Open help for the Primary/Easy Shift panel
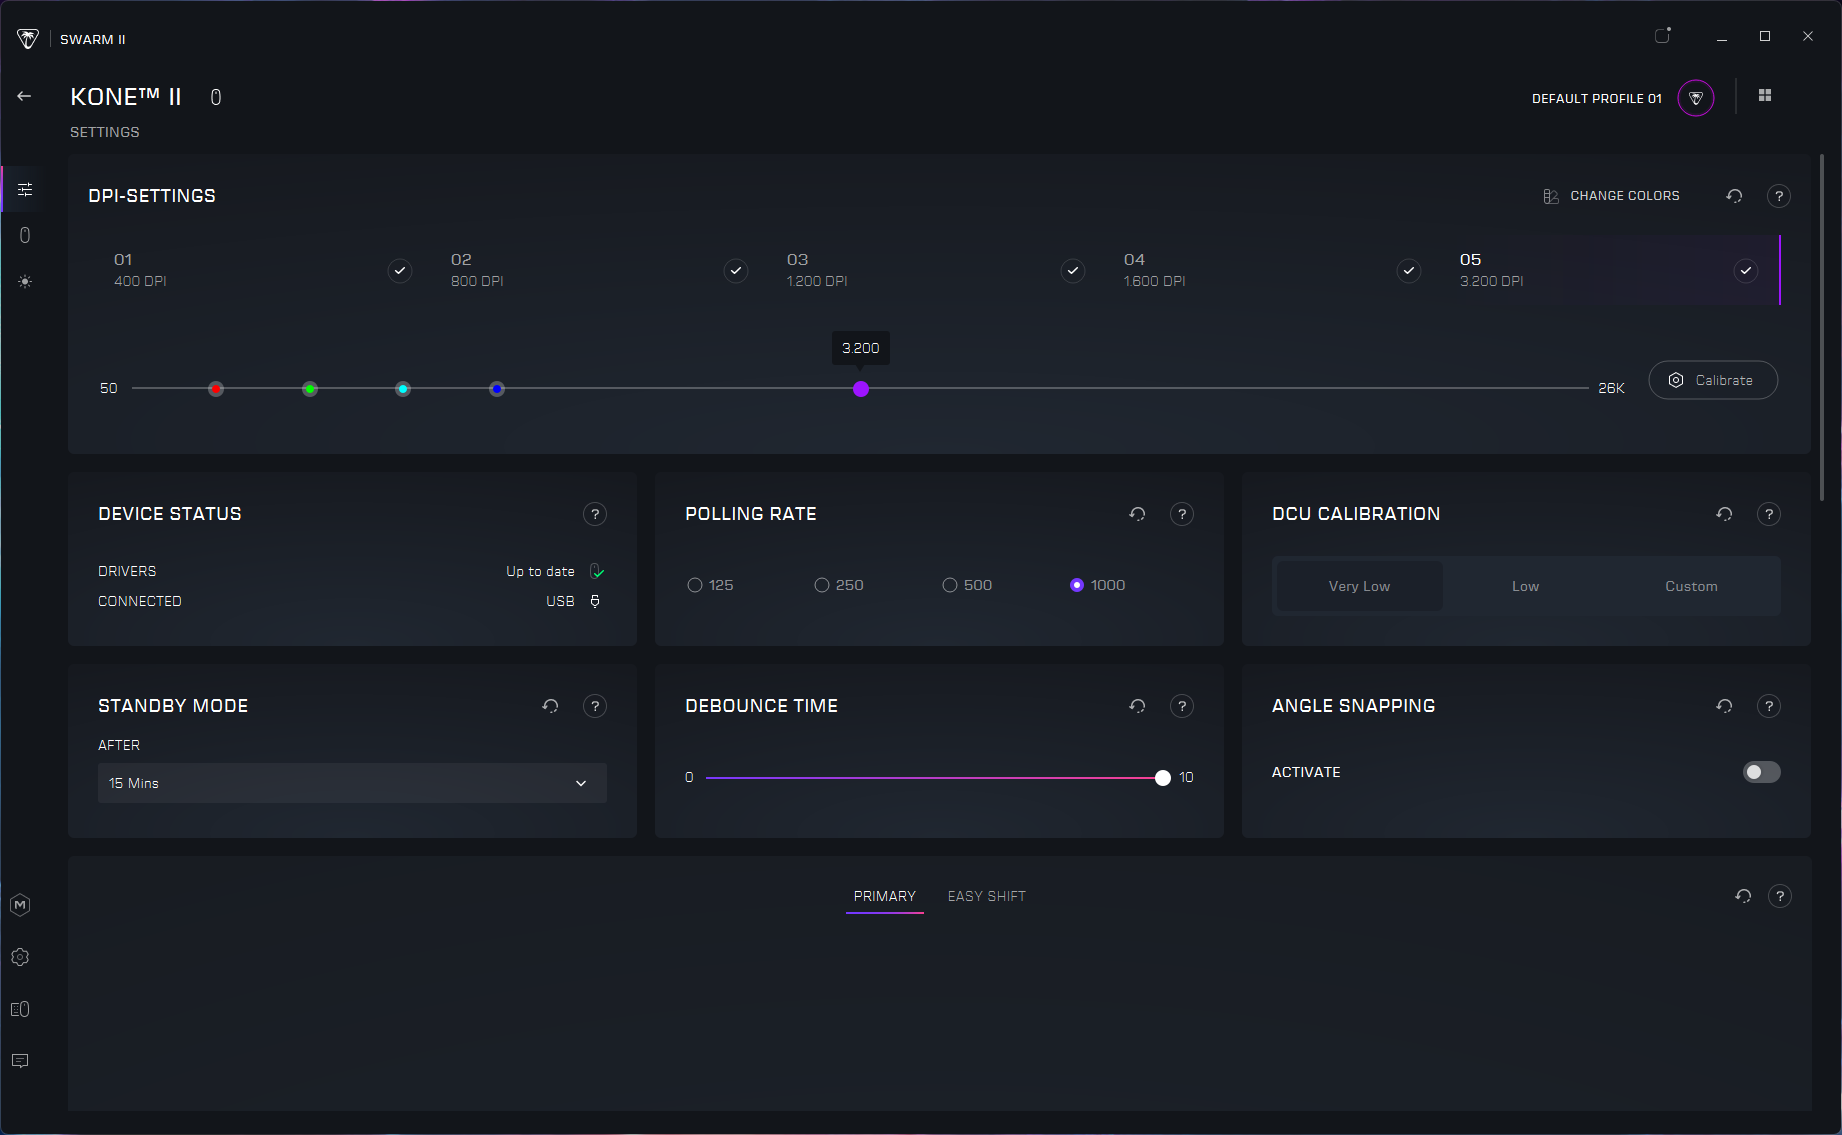This screenshot has width=1842, height=1135. pos(1780,896)
